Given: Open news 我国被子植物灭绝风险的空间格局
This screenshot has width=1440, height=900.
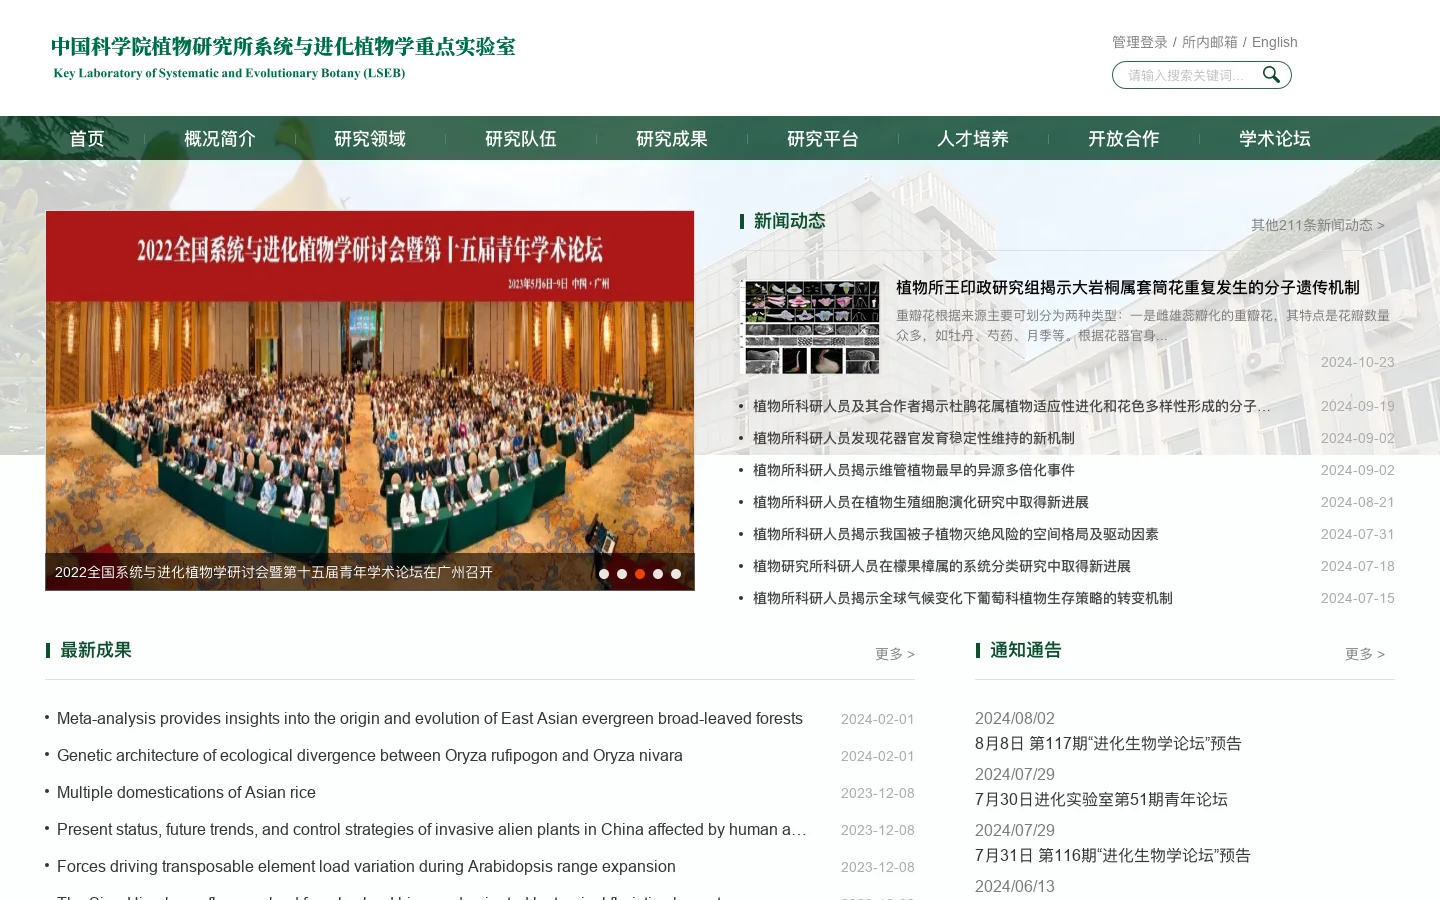Looking at the screenshot, I should [x=956, y=534].
